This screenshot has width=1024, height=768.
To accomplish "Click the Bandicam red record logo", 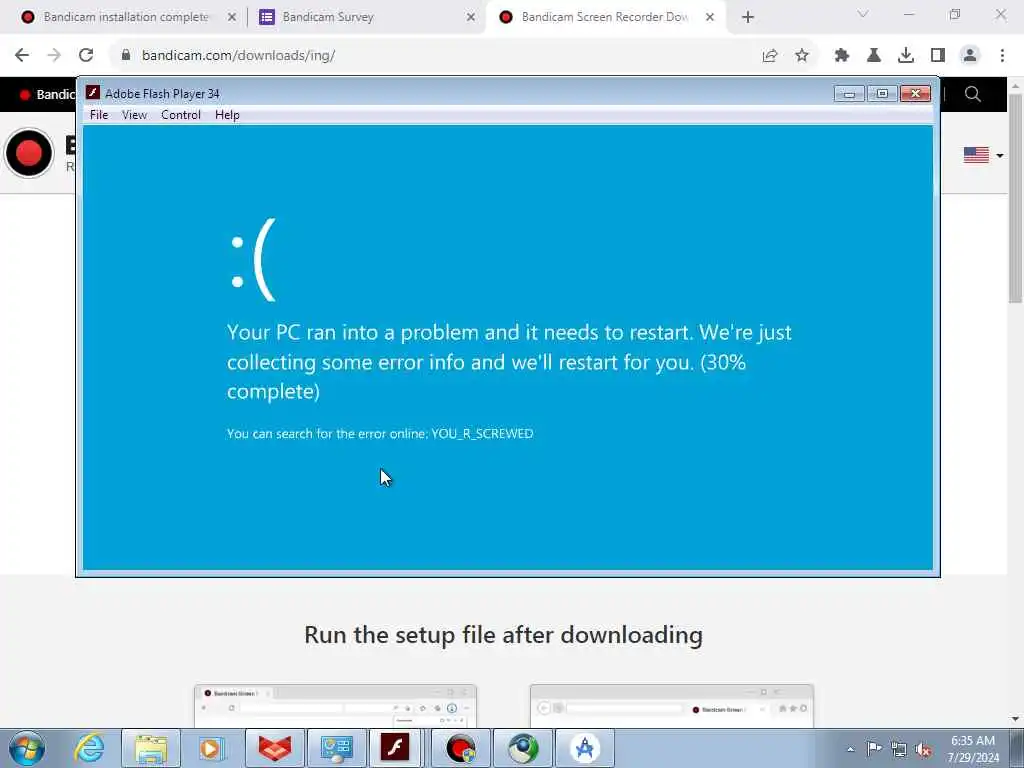I will pos(29,153).
